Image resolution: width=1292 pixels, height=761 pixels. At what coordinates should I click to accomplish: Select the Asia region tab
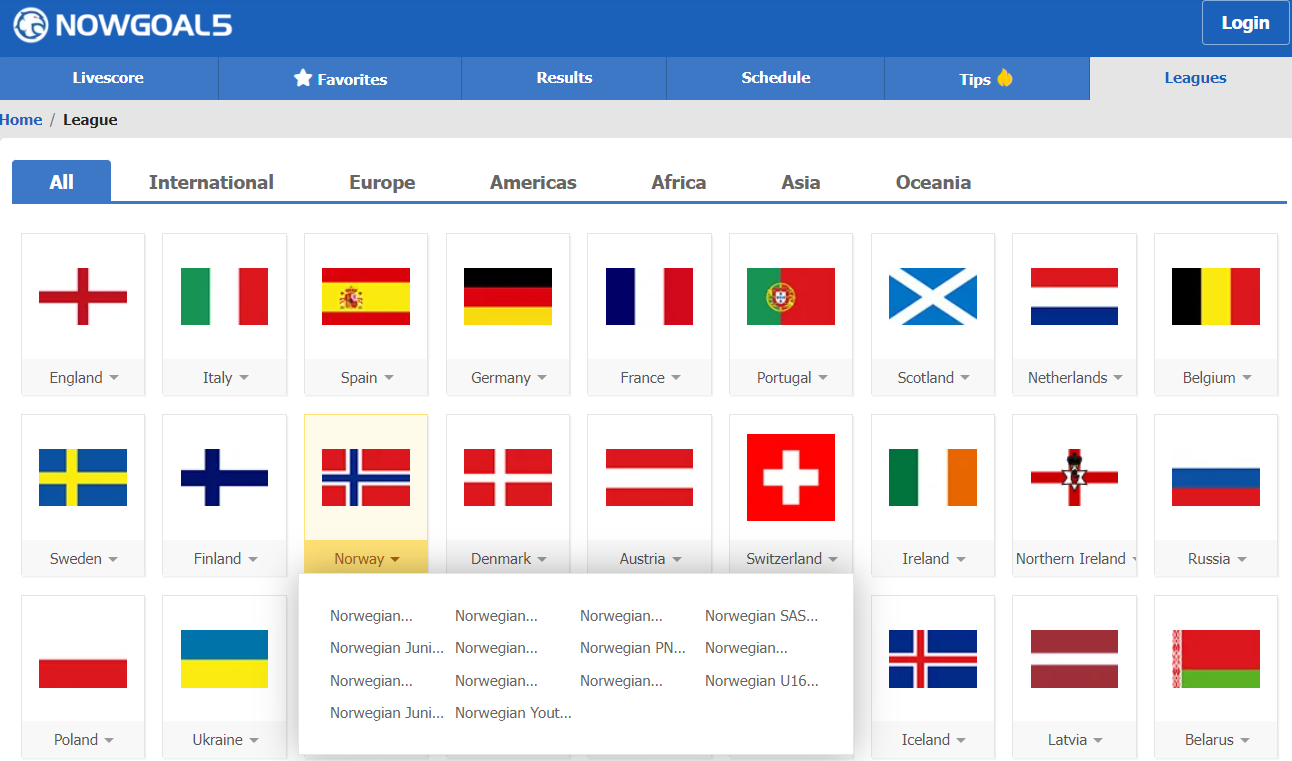(x=800, y=182)
